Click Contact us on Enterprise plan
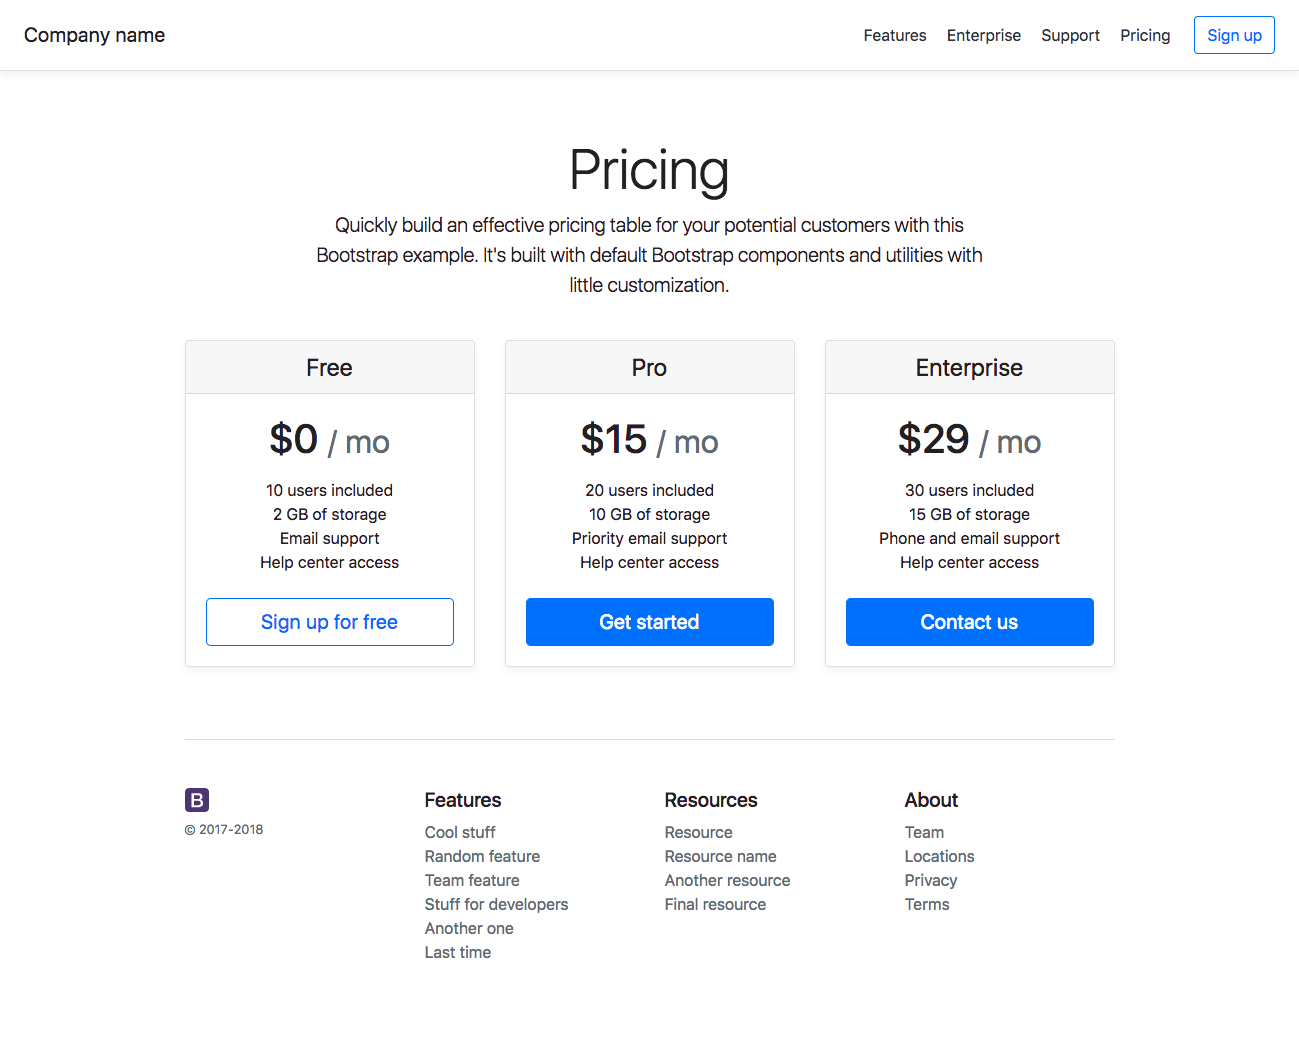This screenshot has height=1050, width=1299. click(970, 622)
